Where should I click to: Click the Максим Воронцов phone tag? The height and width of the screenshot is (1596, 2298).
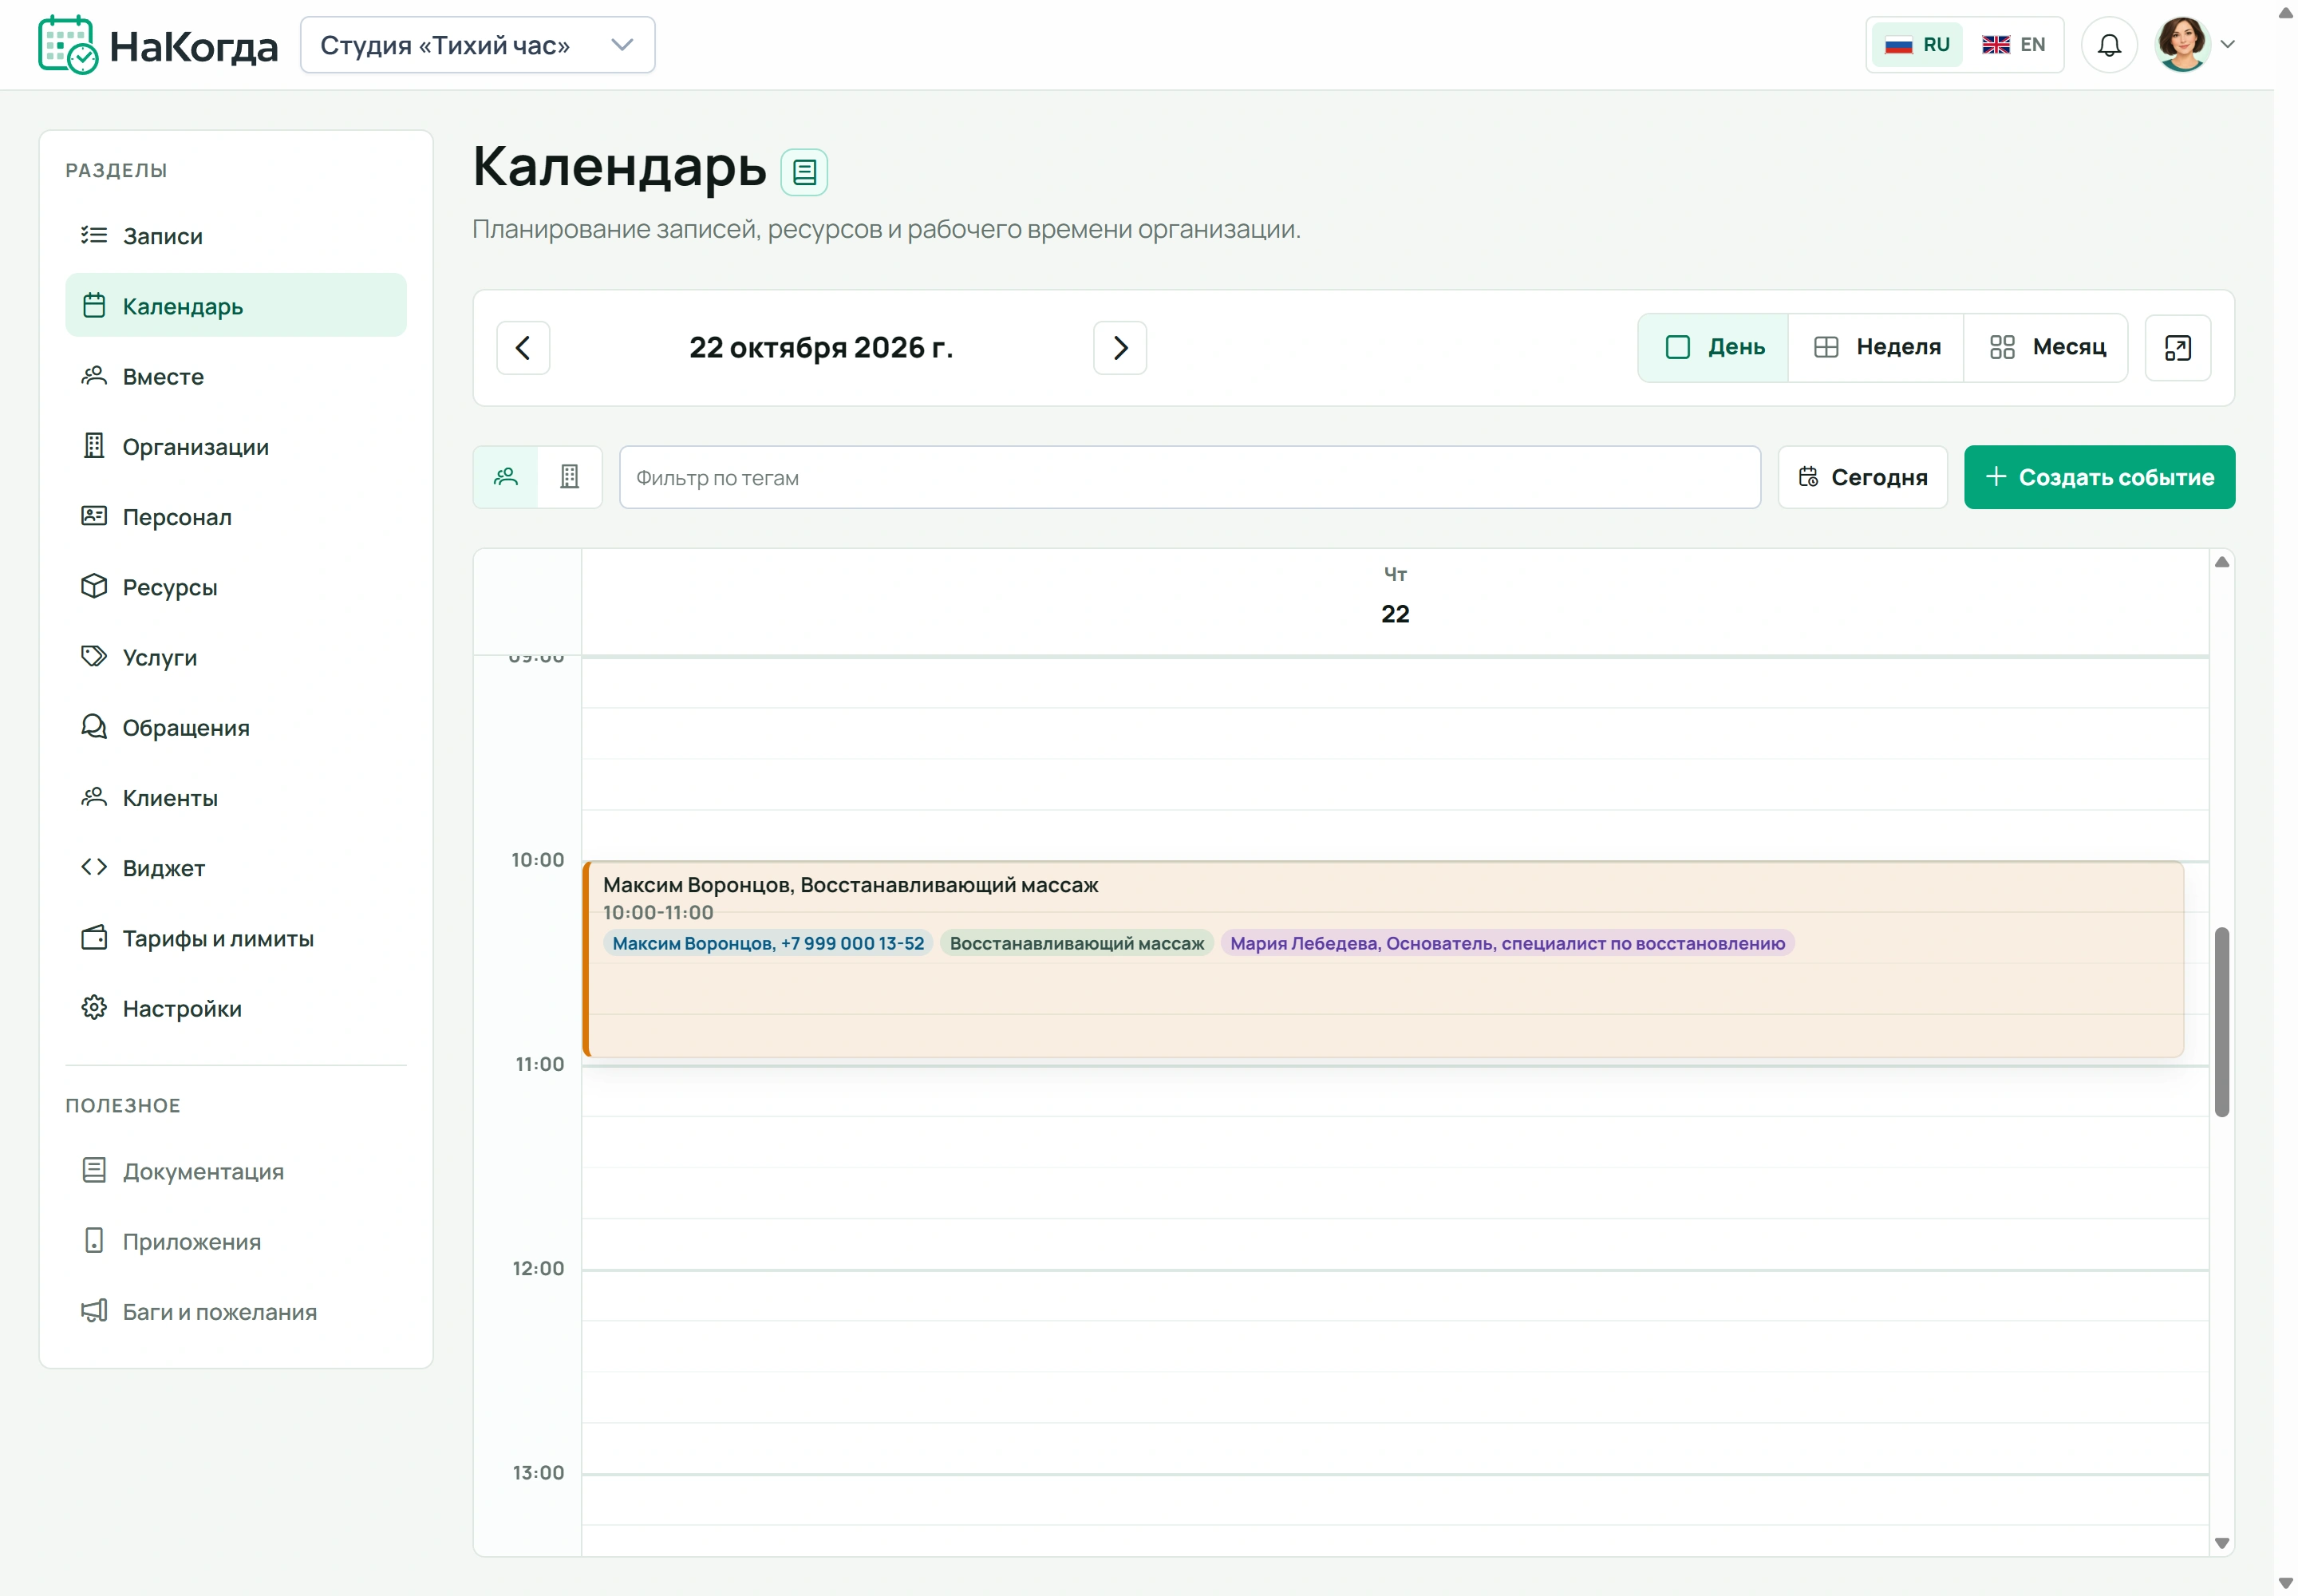pos(768,943)
